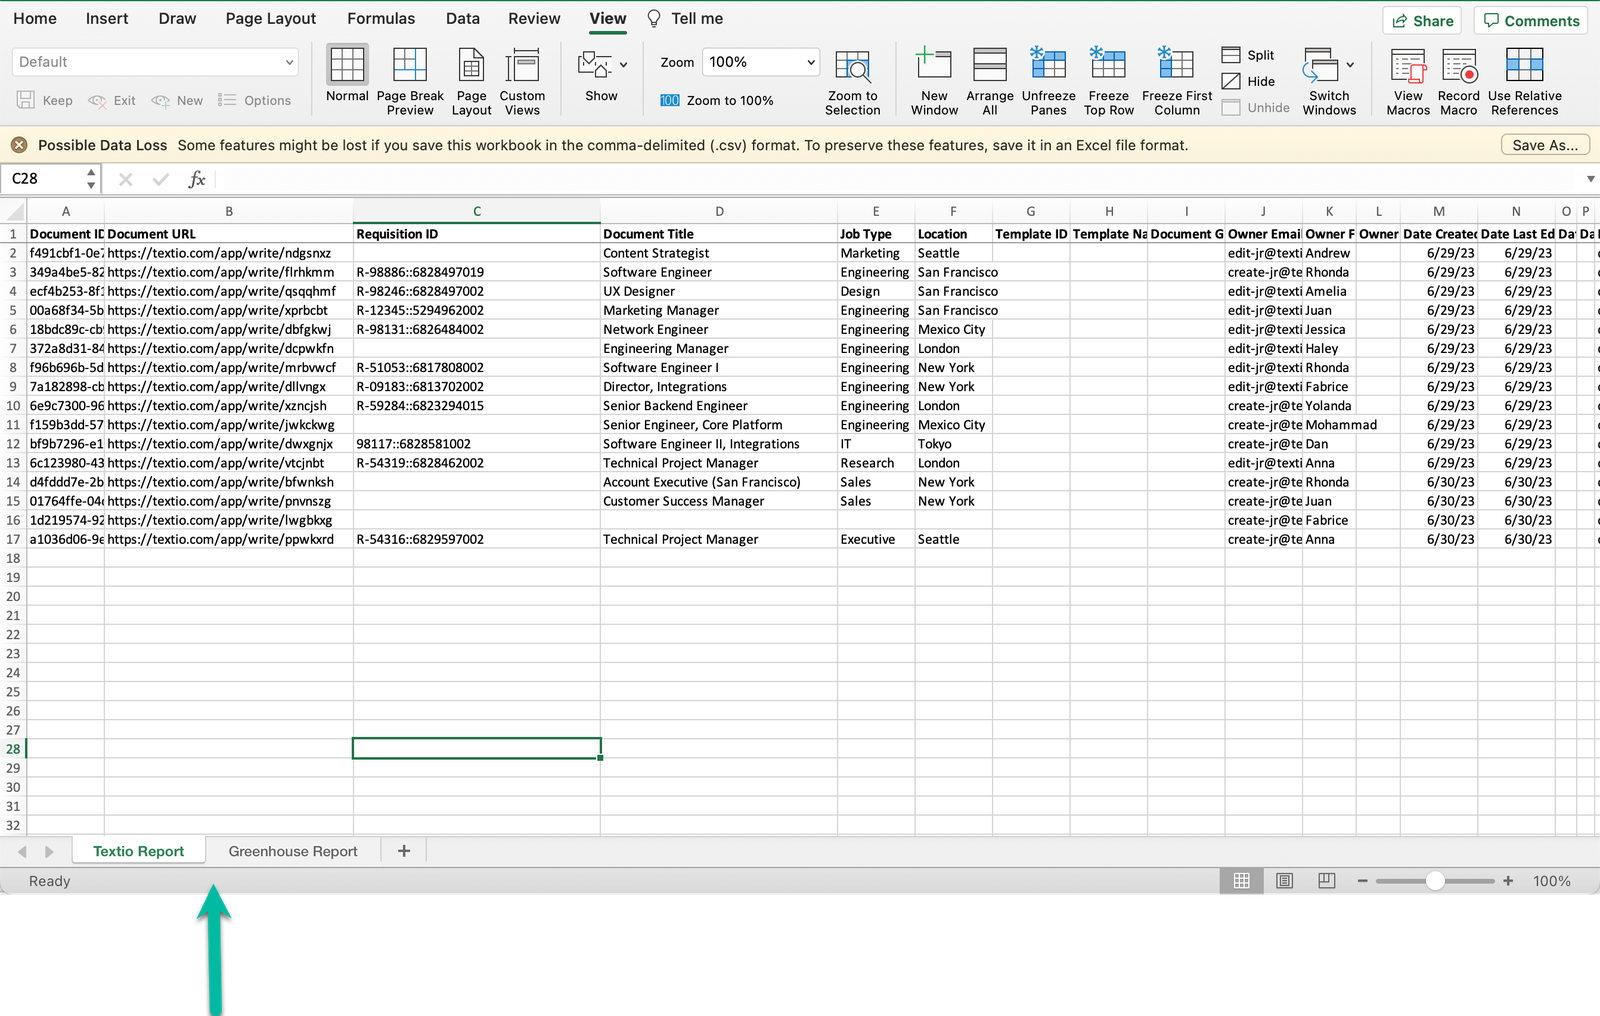Open a New Window

[934, 81]
